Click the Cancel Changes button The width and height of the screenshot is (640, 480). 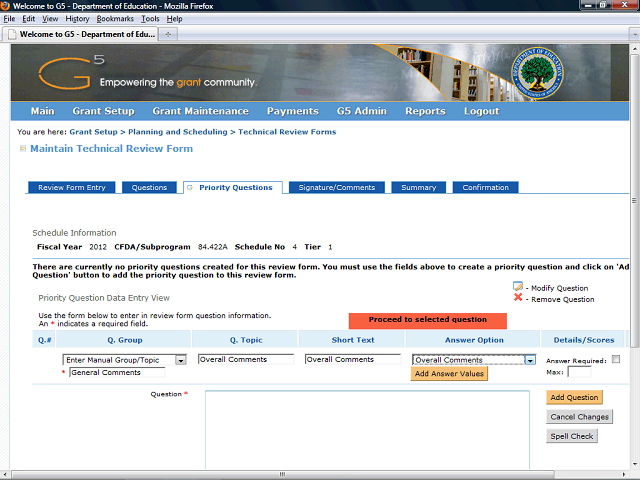(580, 417)
